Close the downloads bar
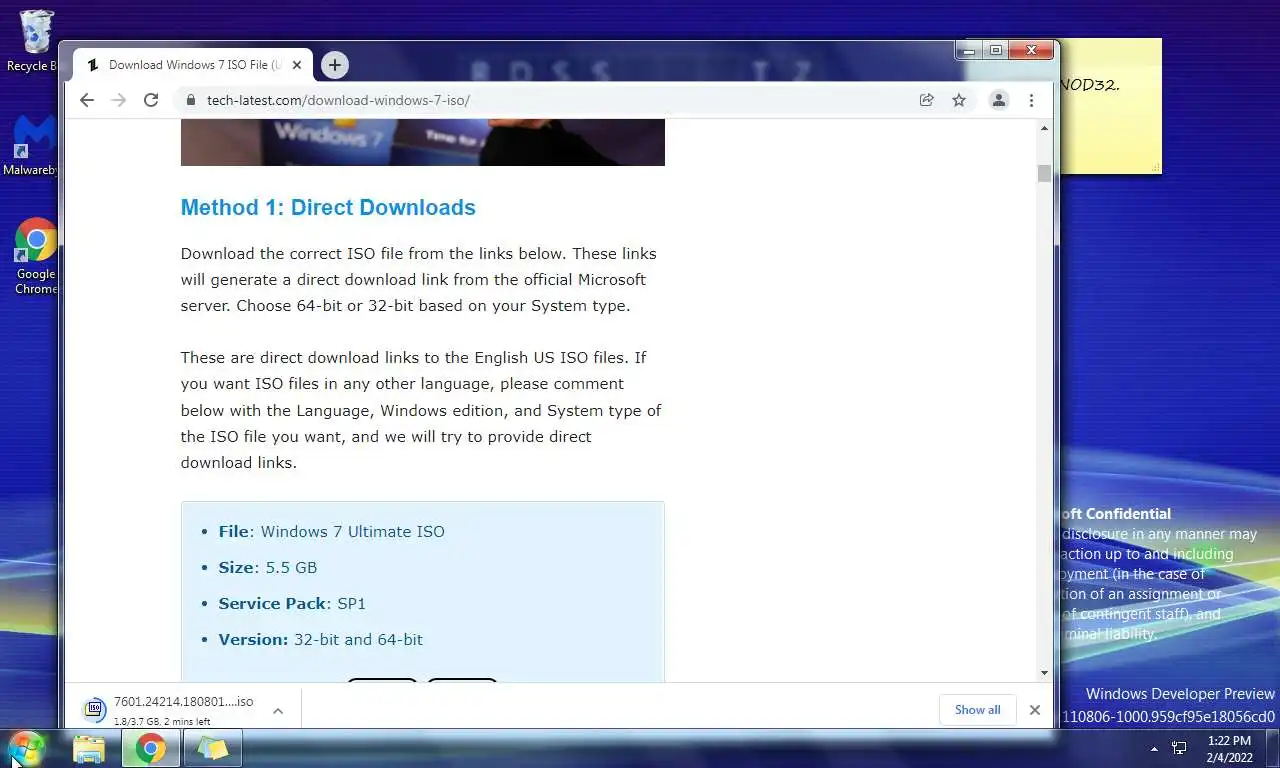The width and height of the screenshot is (1280, 768). [x=1035, y=710]
